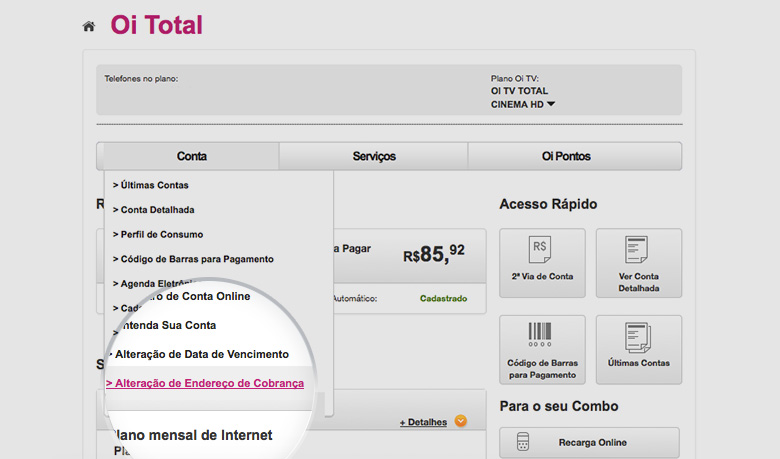780x459 pixels.
Task: Click the + Detalhes link
Action: [x=423, y=422]
